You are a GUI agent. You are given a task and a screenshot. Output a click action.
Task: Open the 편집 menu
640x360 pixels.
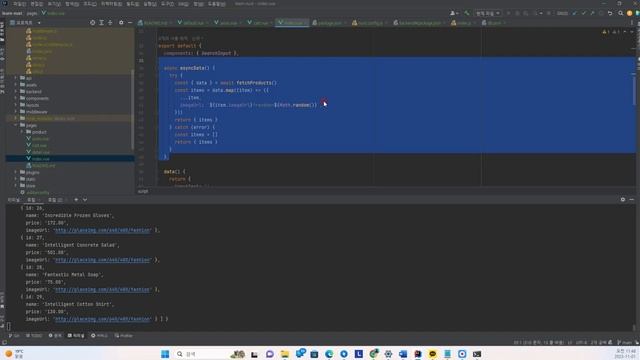point(37,4)
